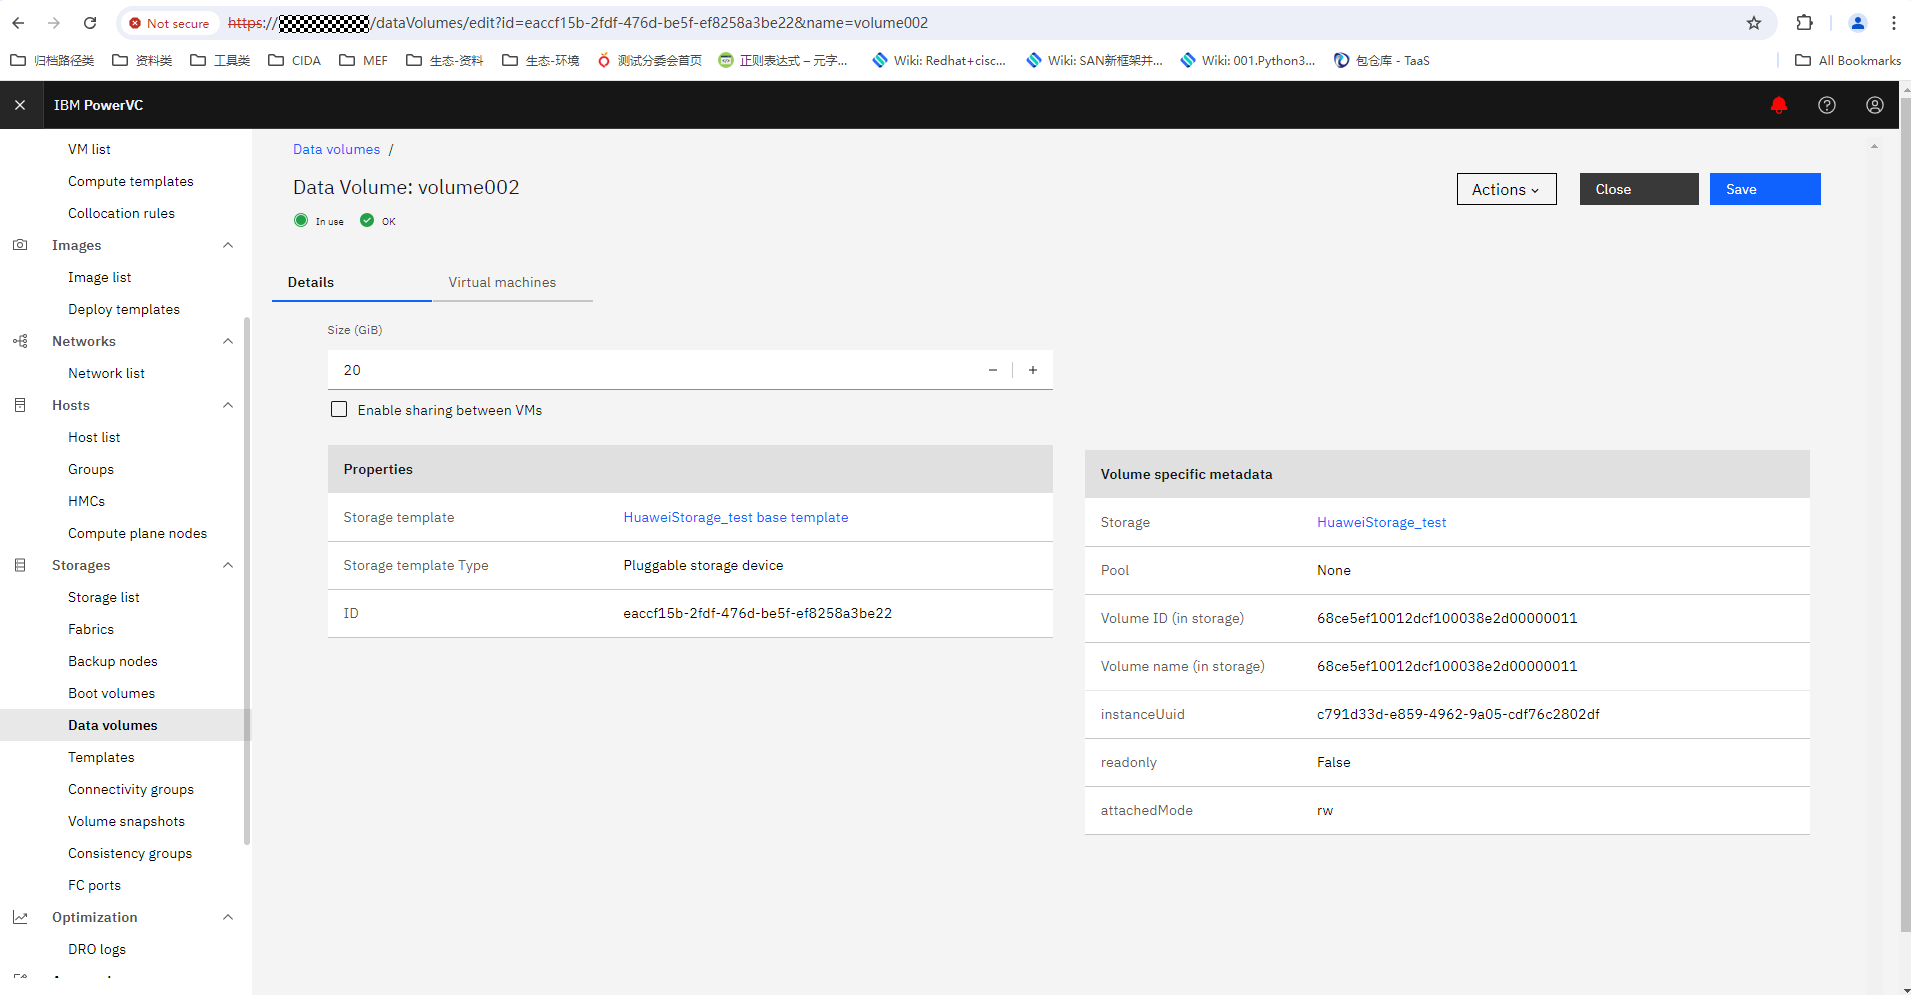Click the Storages icon in the sidebar

(20, 565)
